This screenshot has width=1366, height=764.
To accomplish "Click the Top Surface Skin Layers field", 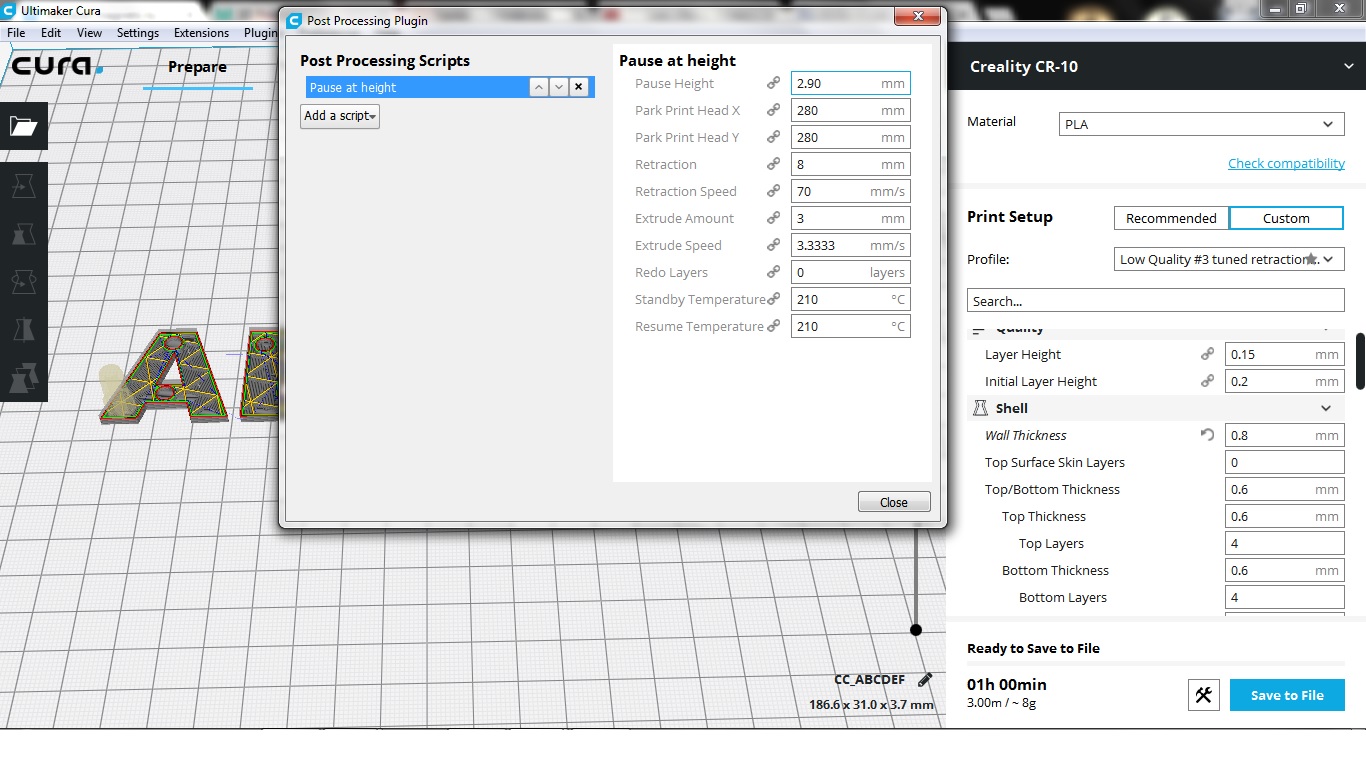I will pos(1285,462).
